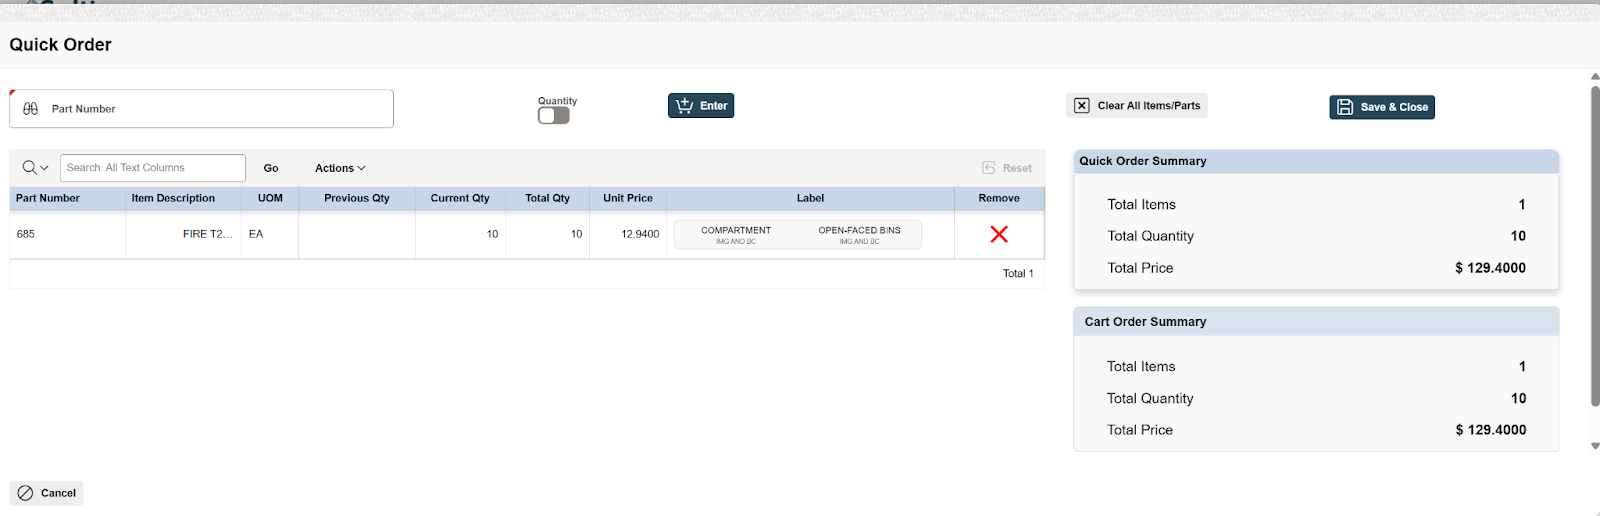Open the Actions menu
The image size is (1600, 516).
(x=340, y=168)
